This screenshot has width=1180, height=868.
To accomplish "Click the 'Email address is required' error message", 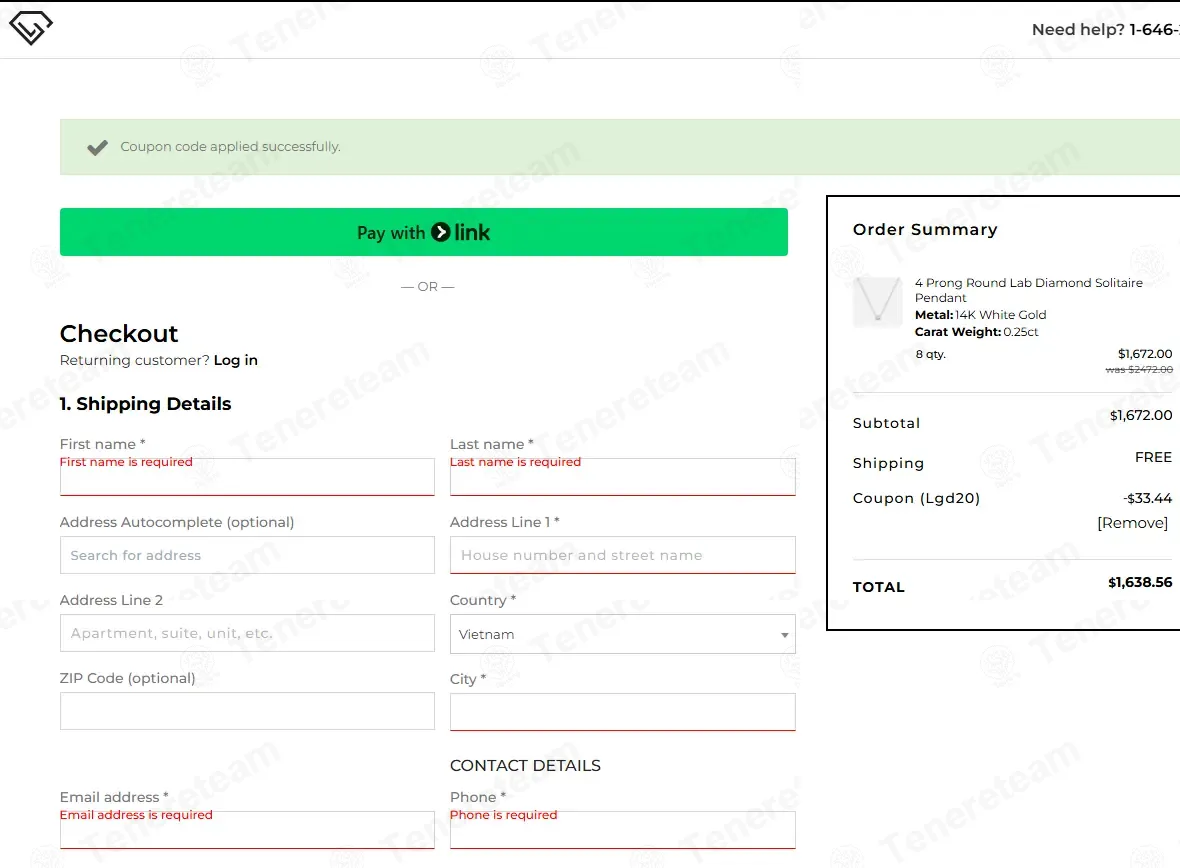I will click(x=136, y=815).
